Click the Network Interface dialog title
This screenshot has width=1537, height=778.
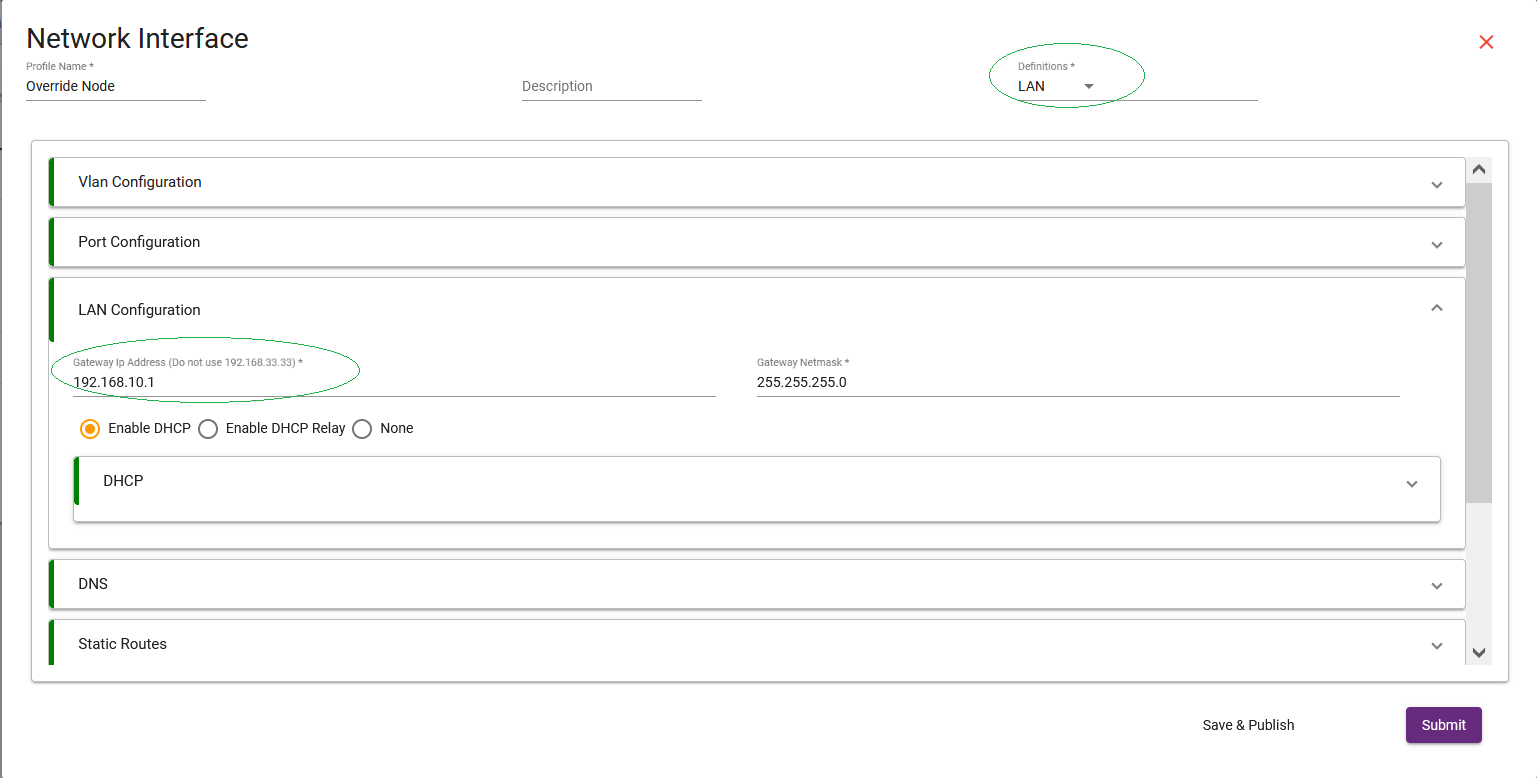pyautogui.click(x=137, y=39)
